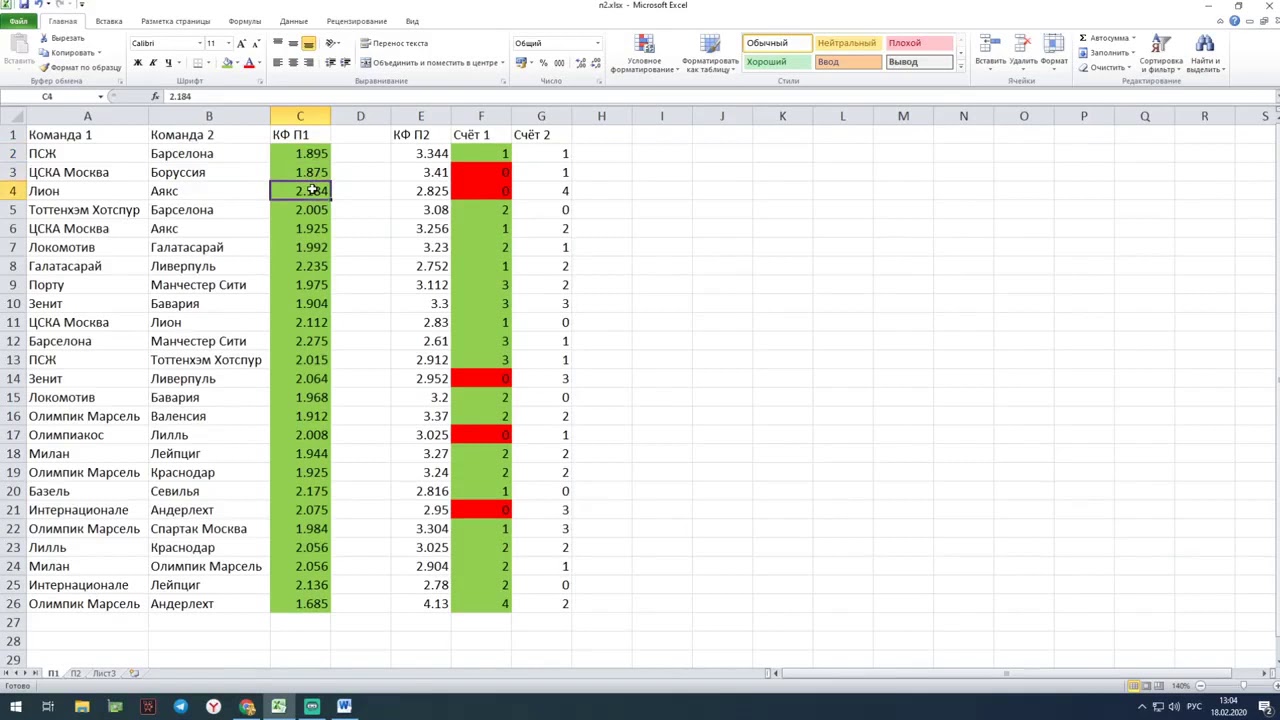Viewport: 1280px width, 720px height.
Task: Open the Word icon in the taskbar
Action: (x=344, y=707)
